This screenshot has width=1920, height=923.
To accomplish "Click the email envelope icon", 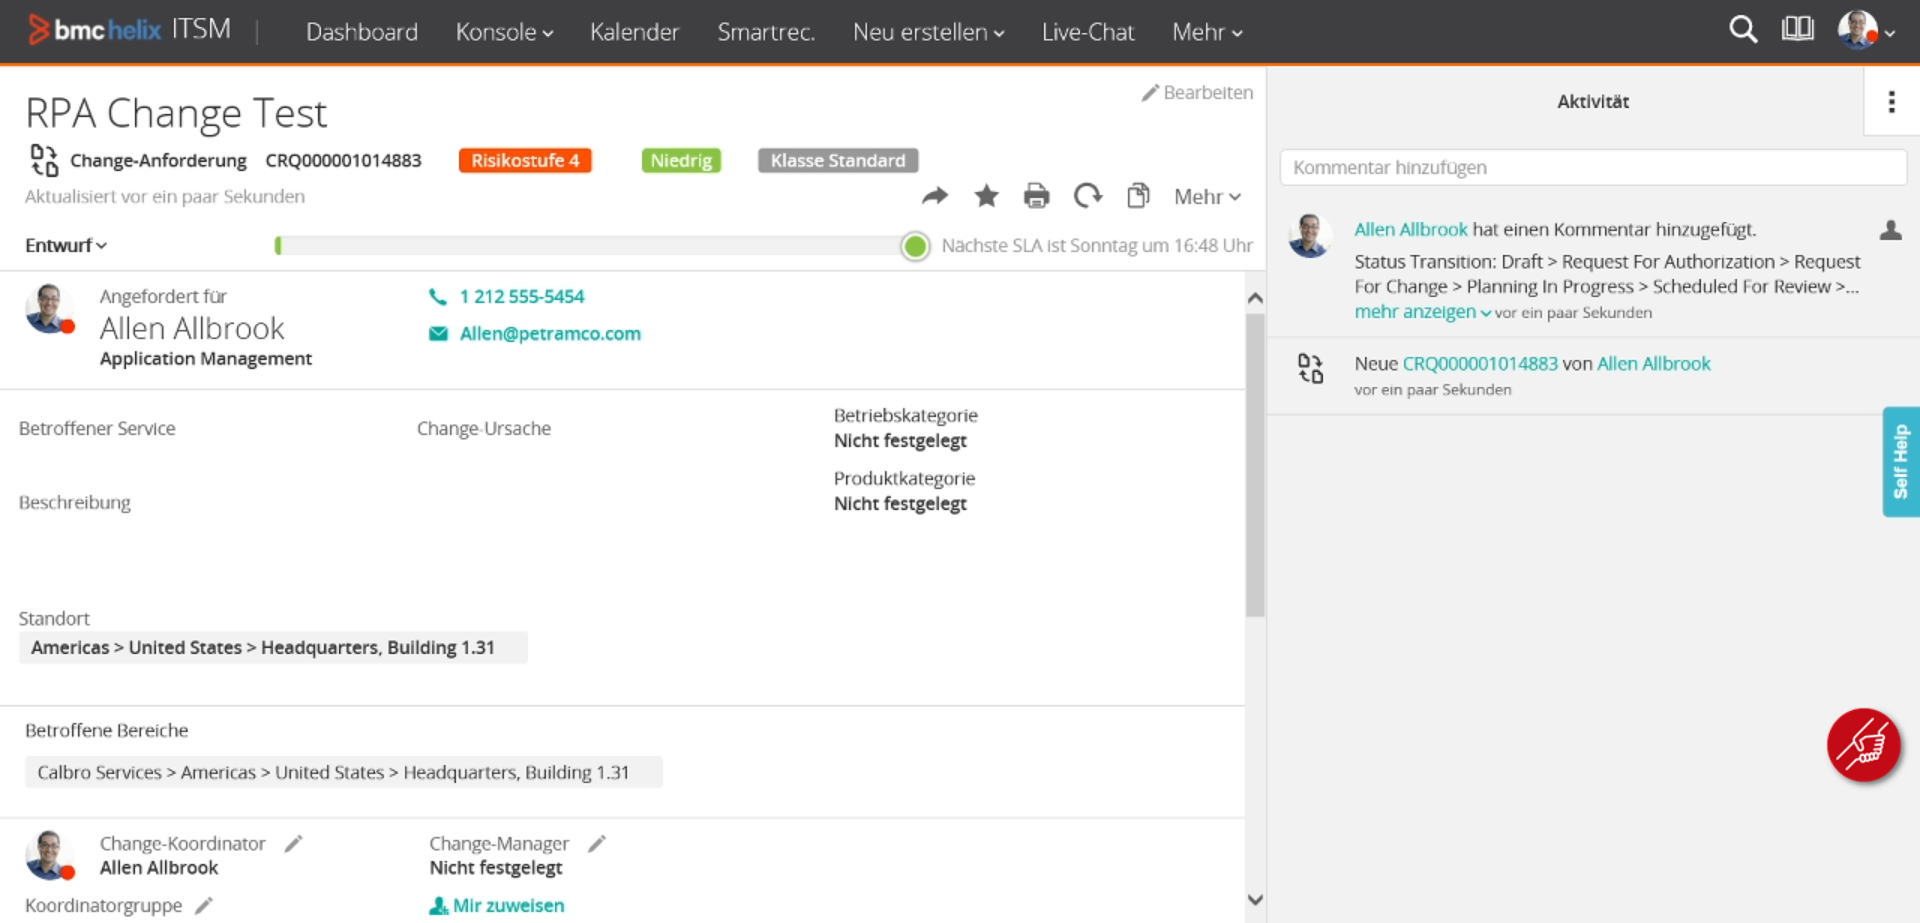I will click(438, 334).
